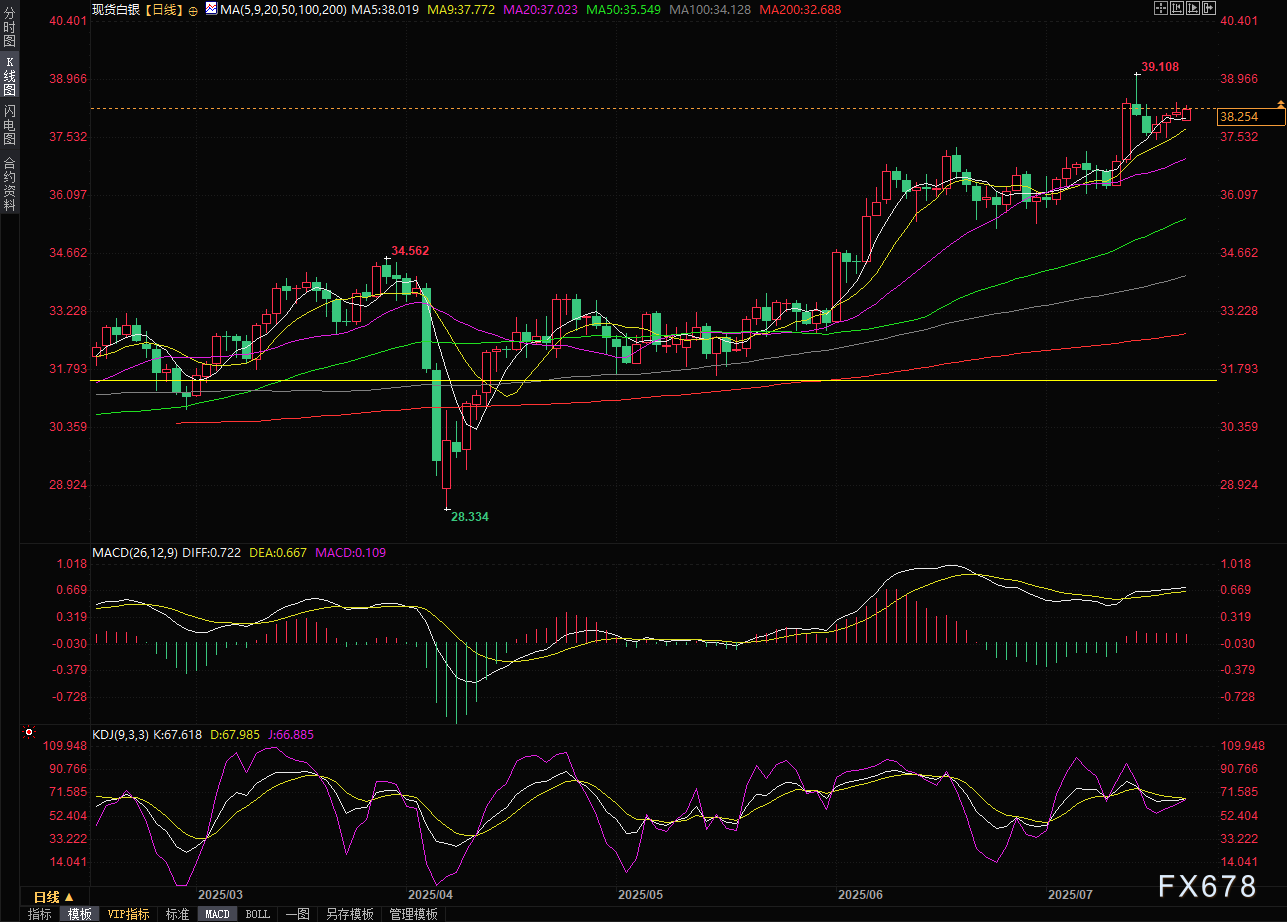Click the orange double-arrow price alert icon
This screenshot has width=1287, height=922.
tap(1279, 104)
